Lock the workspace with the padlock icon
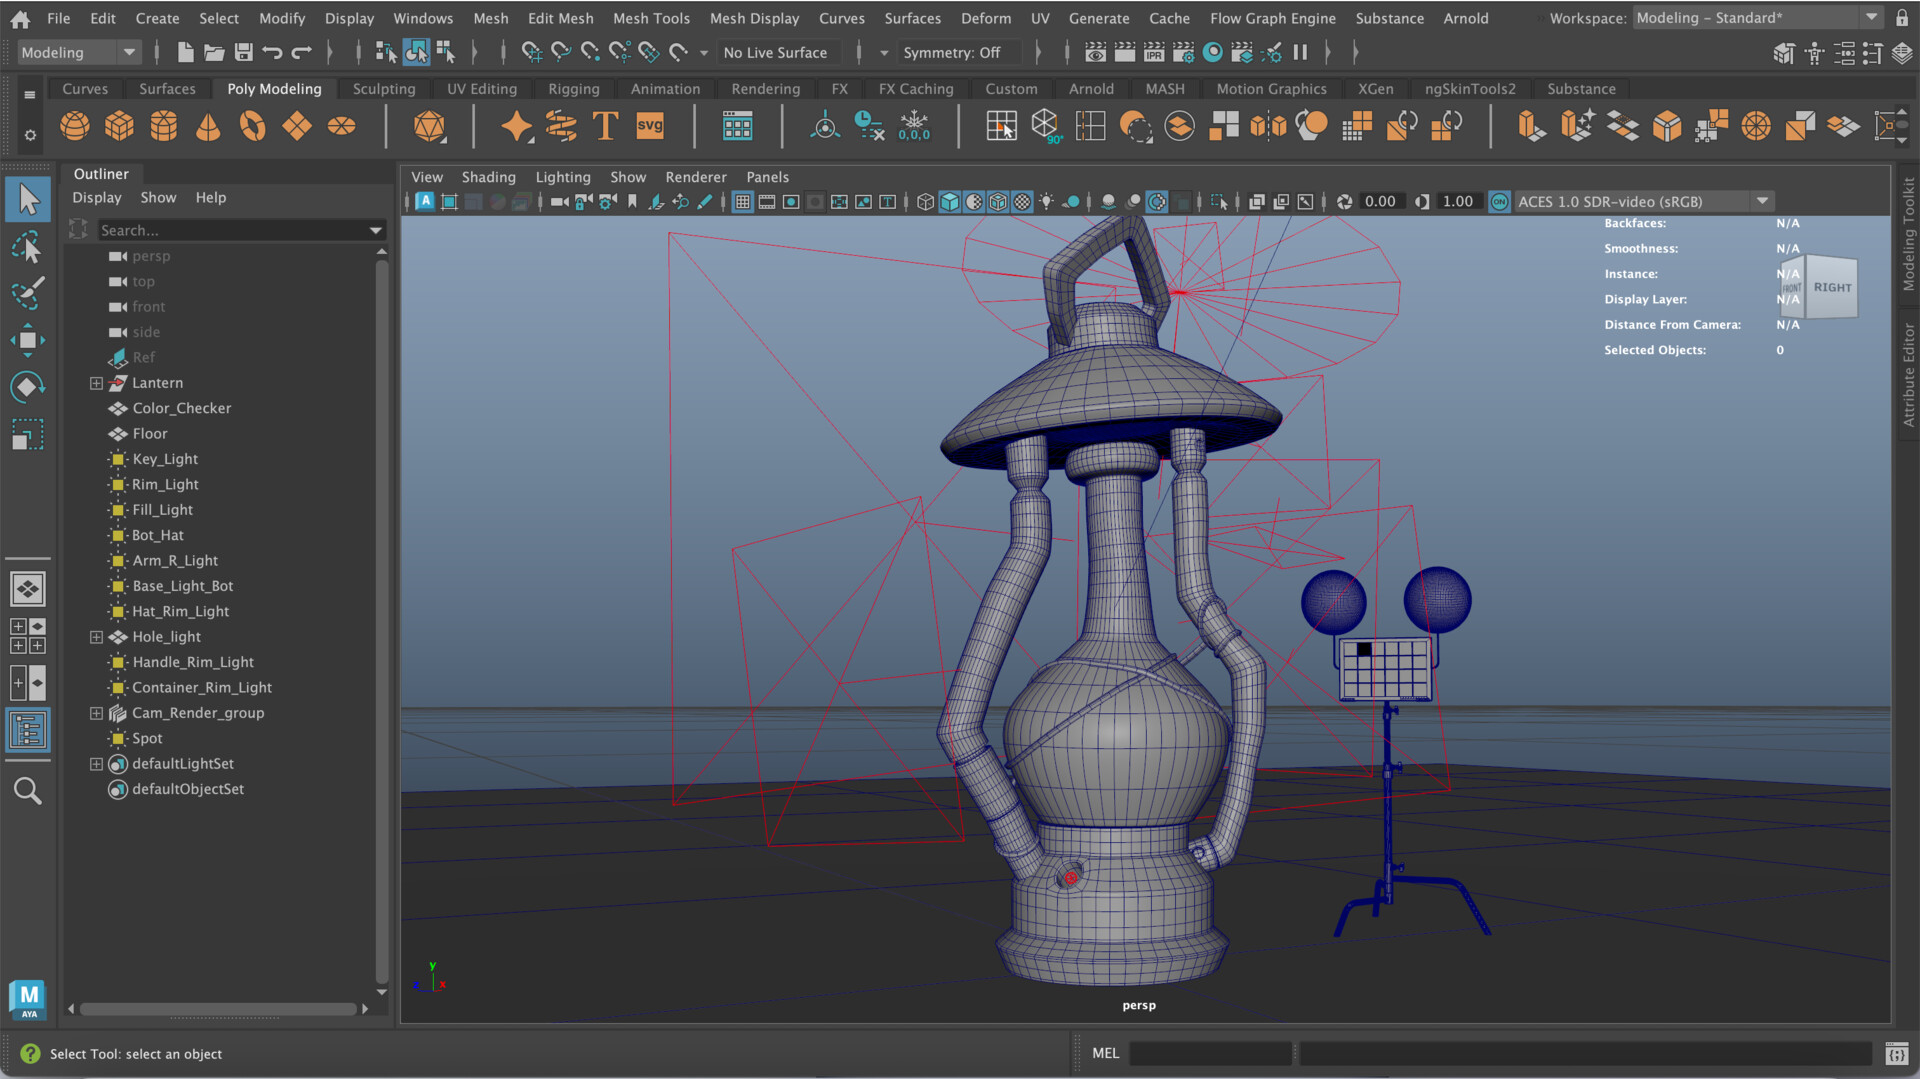The image size is (1920, 1079). click(x=1901, y=17)
